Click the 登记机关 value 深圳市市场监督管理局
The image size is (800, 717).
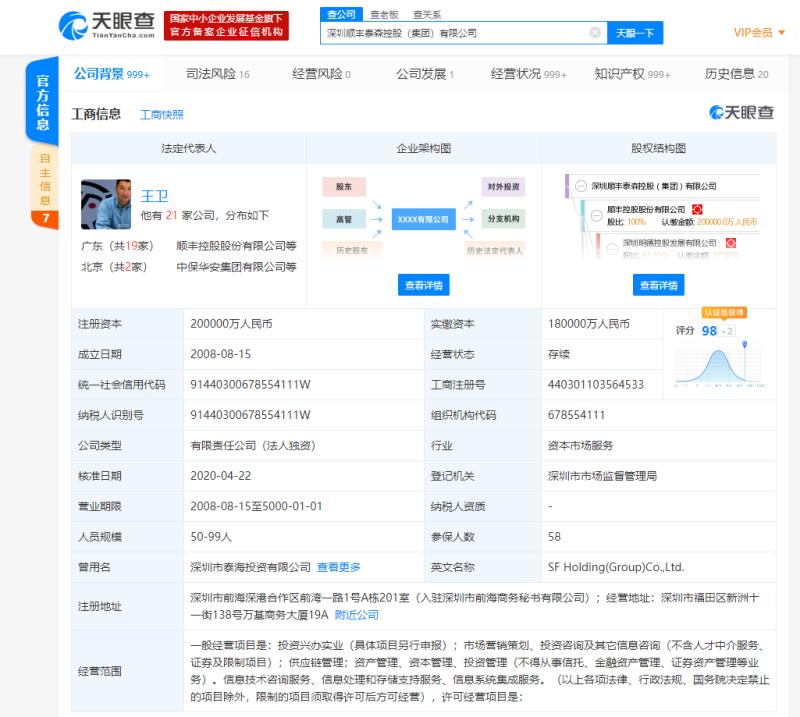[x=602, y=476]
